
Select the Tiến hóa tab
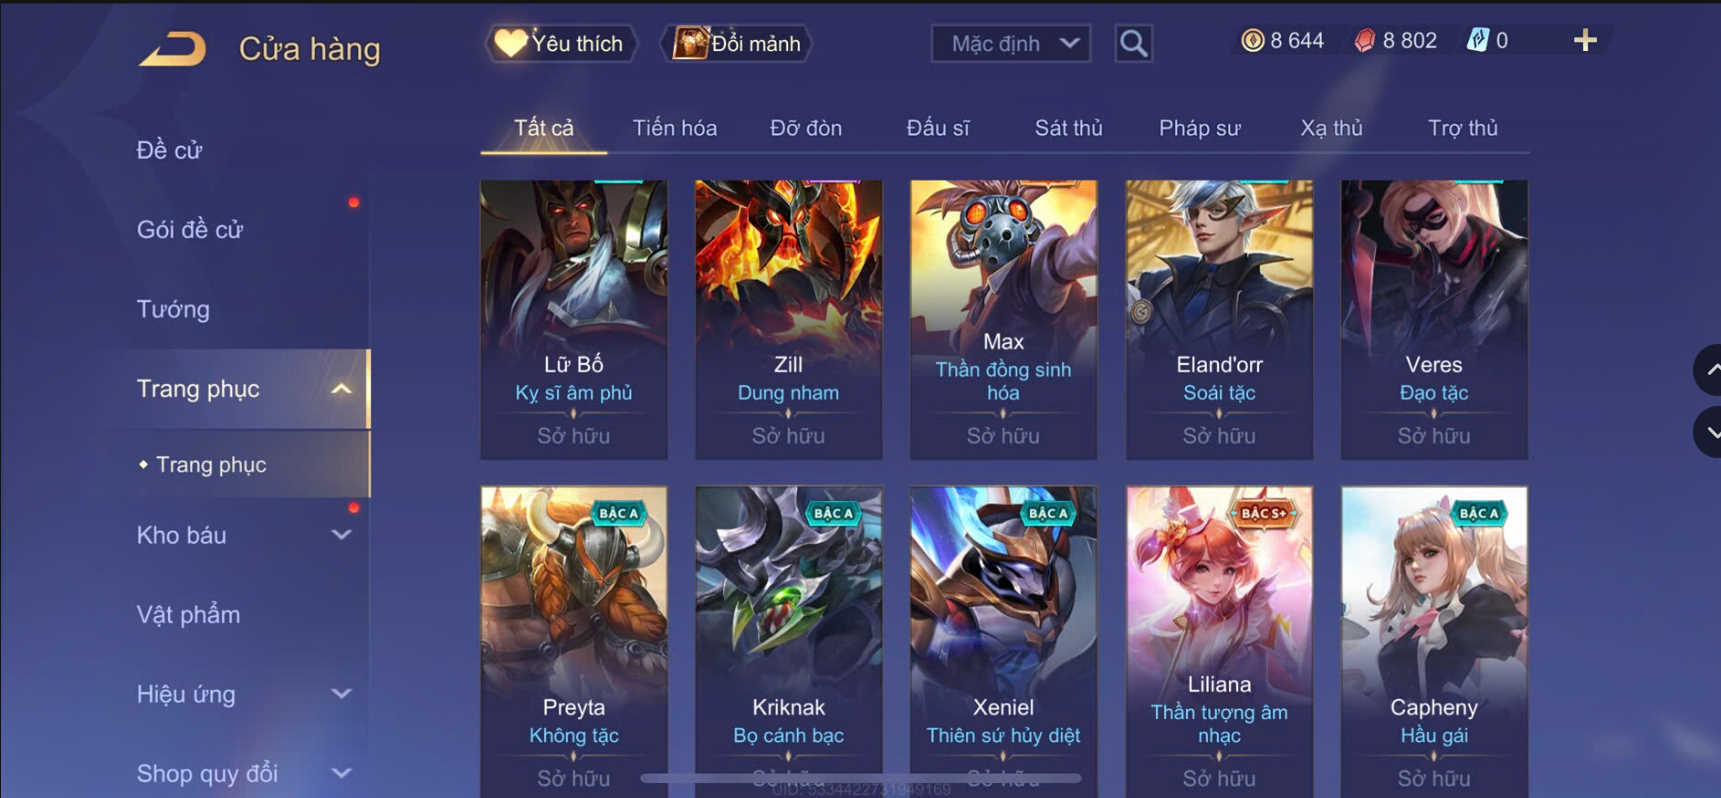click(674, 128)
